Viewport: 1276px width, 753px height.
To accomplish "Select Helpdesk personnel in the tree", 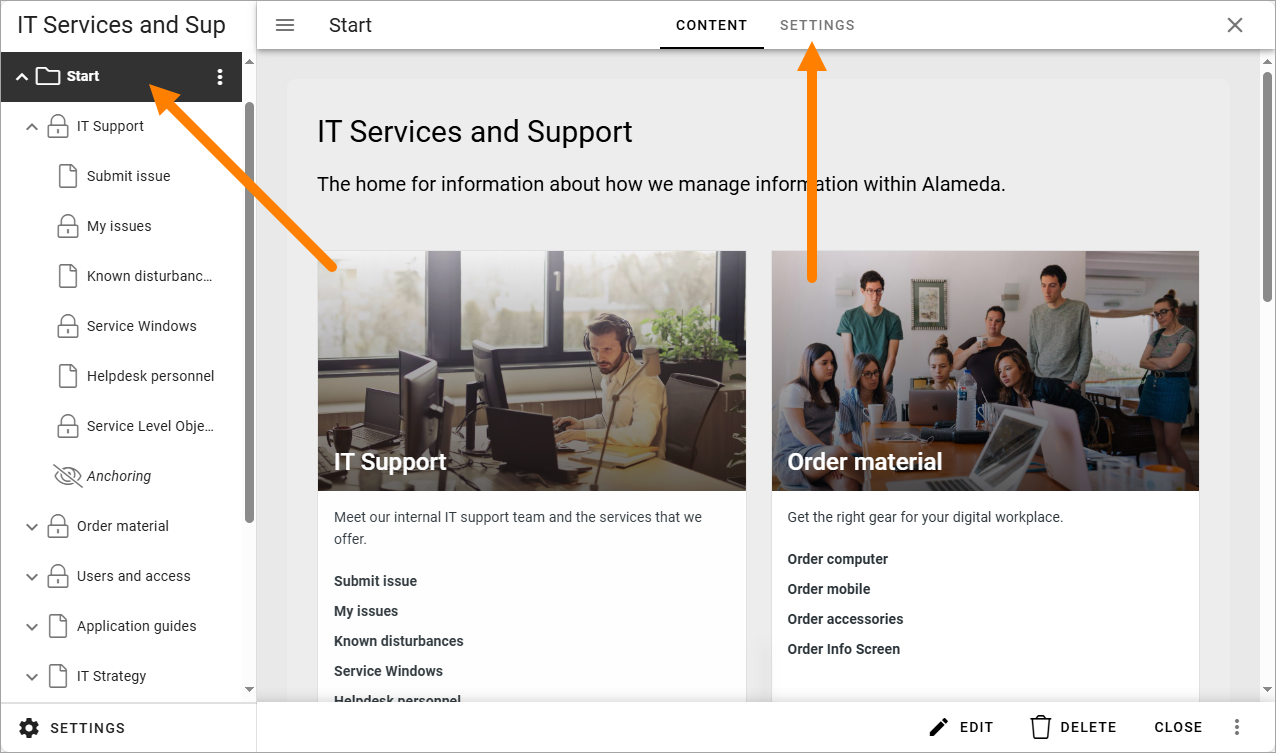I will [151, 376].
